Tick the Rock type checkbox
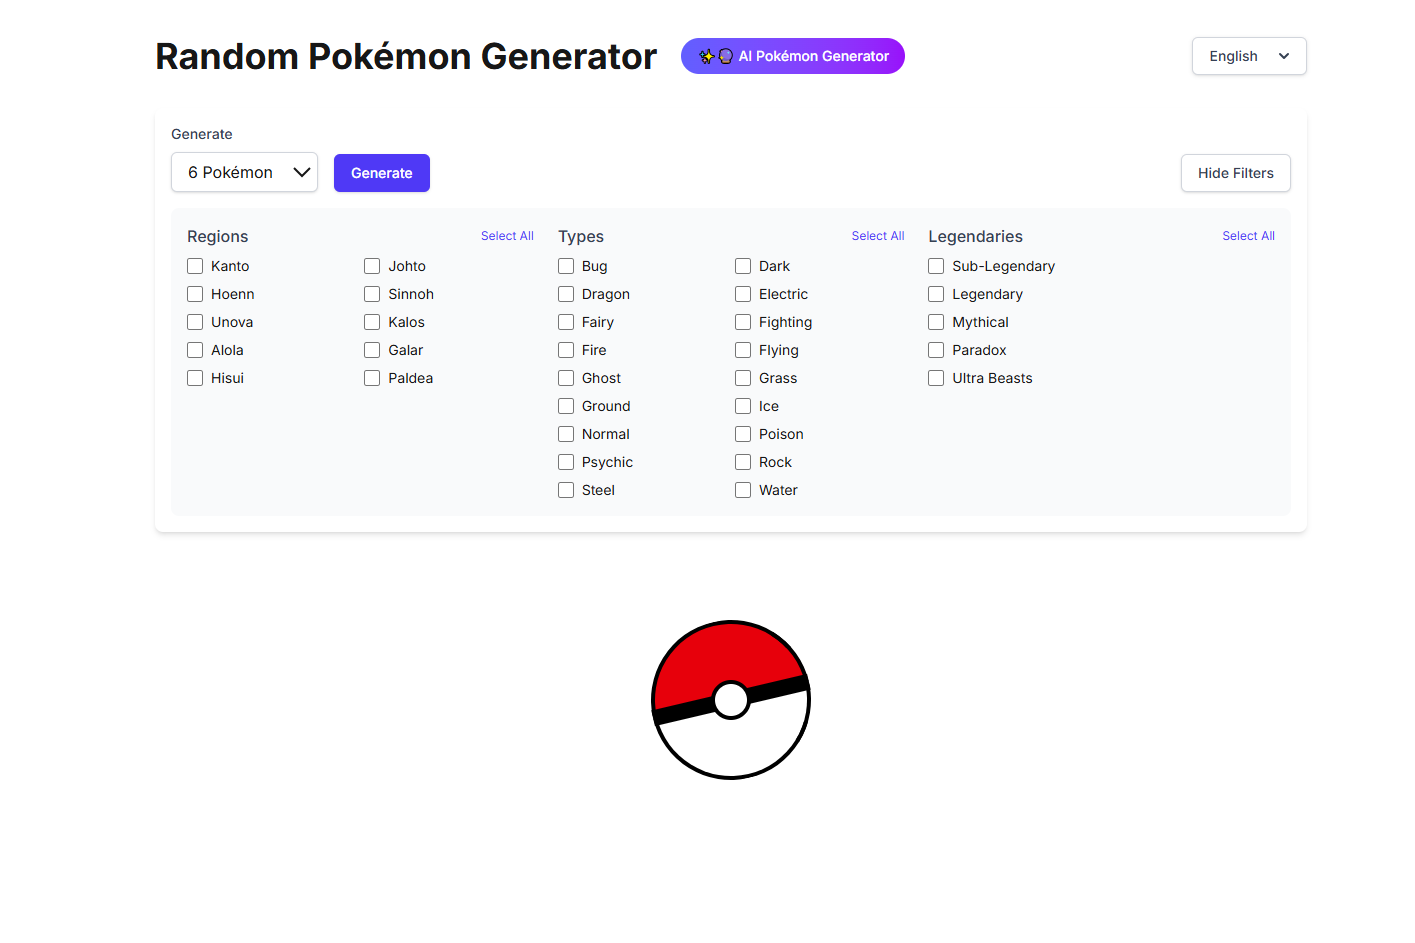Viewport: 1415px width, 943px height. (743, 462)
